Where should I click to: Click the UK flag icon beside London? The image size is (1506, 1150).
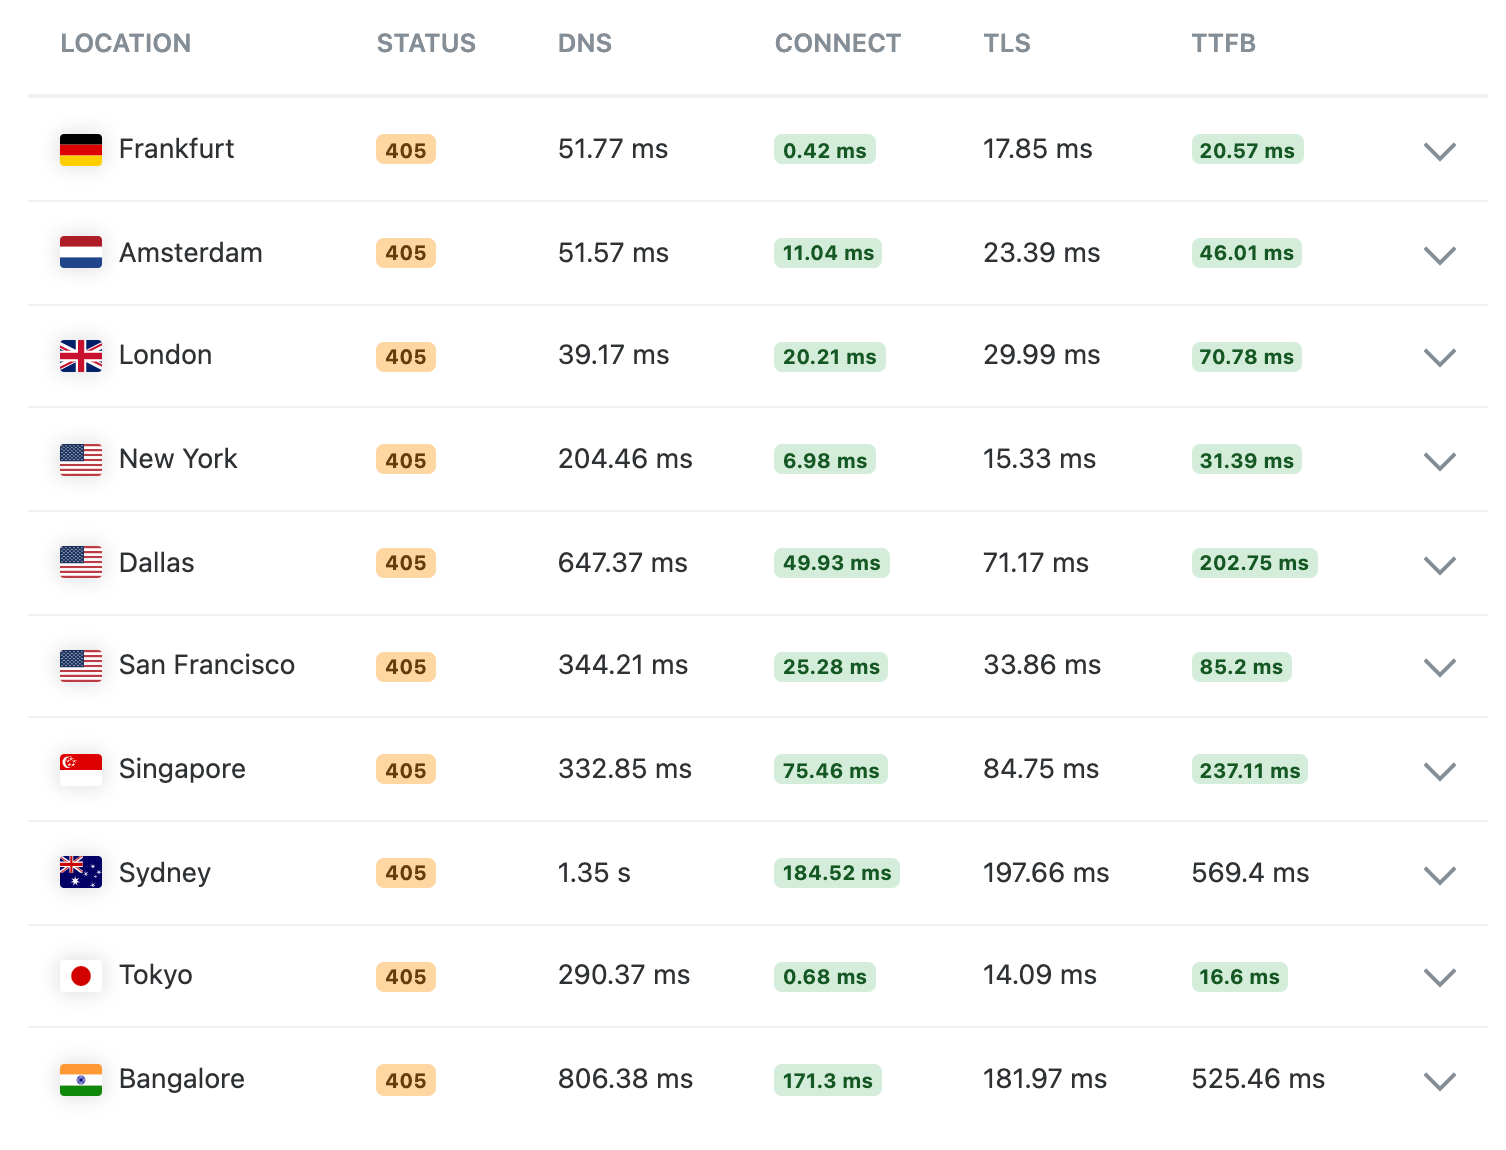[x=80, y=356]
